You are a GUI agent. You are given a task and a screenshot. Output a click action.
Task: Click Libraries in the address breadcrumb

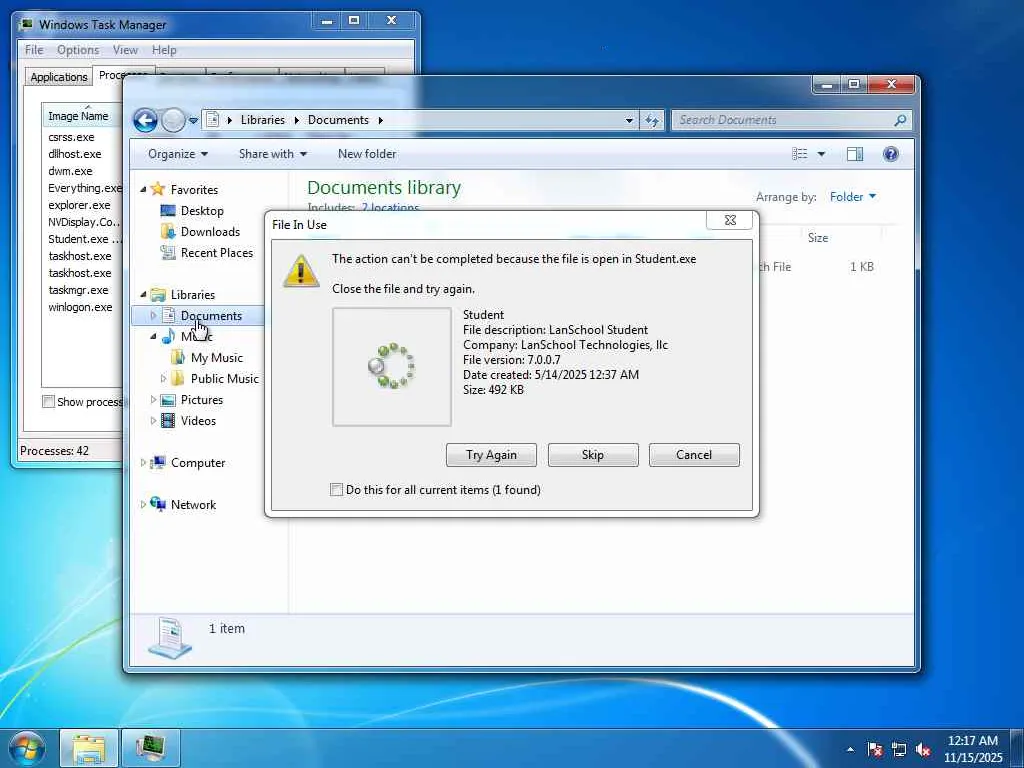click(263, 120)
